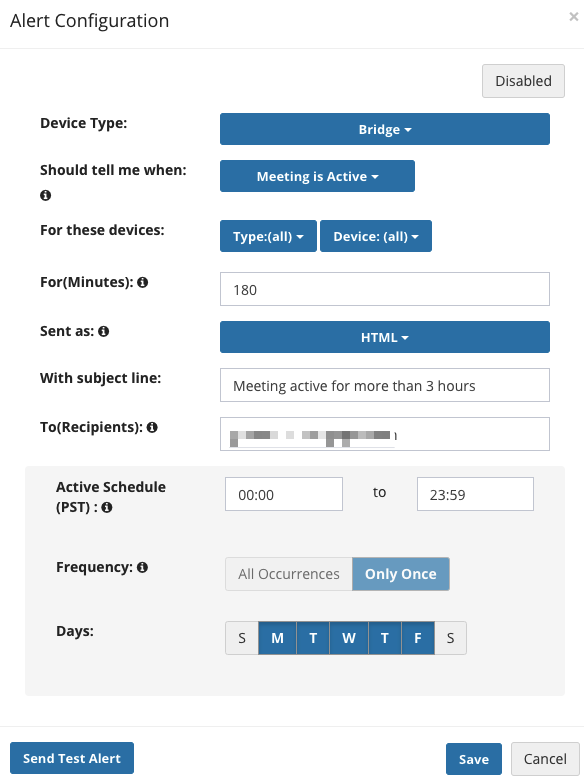584x781 pixels.
Task: Close the Alert Configuration dialog with X
Action: click(x=574, y=16)
